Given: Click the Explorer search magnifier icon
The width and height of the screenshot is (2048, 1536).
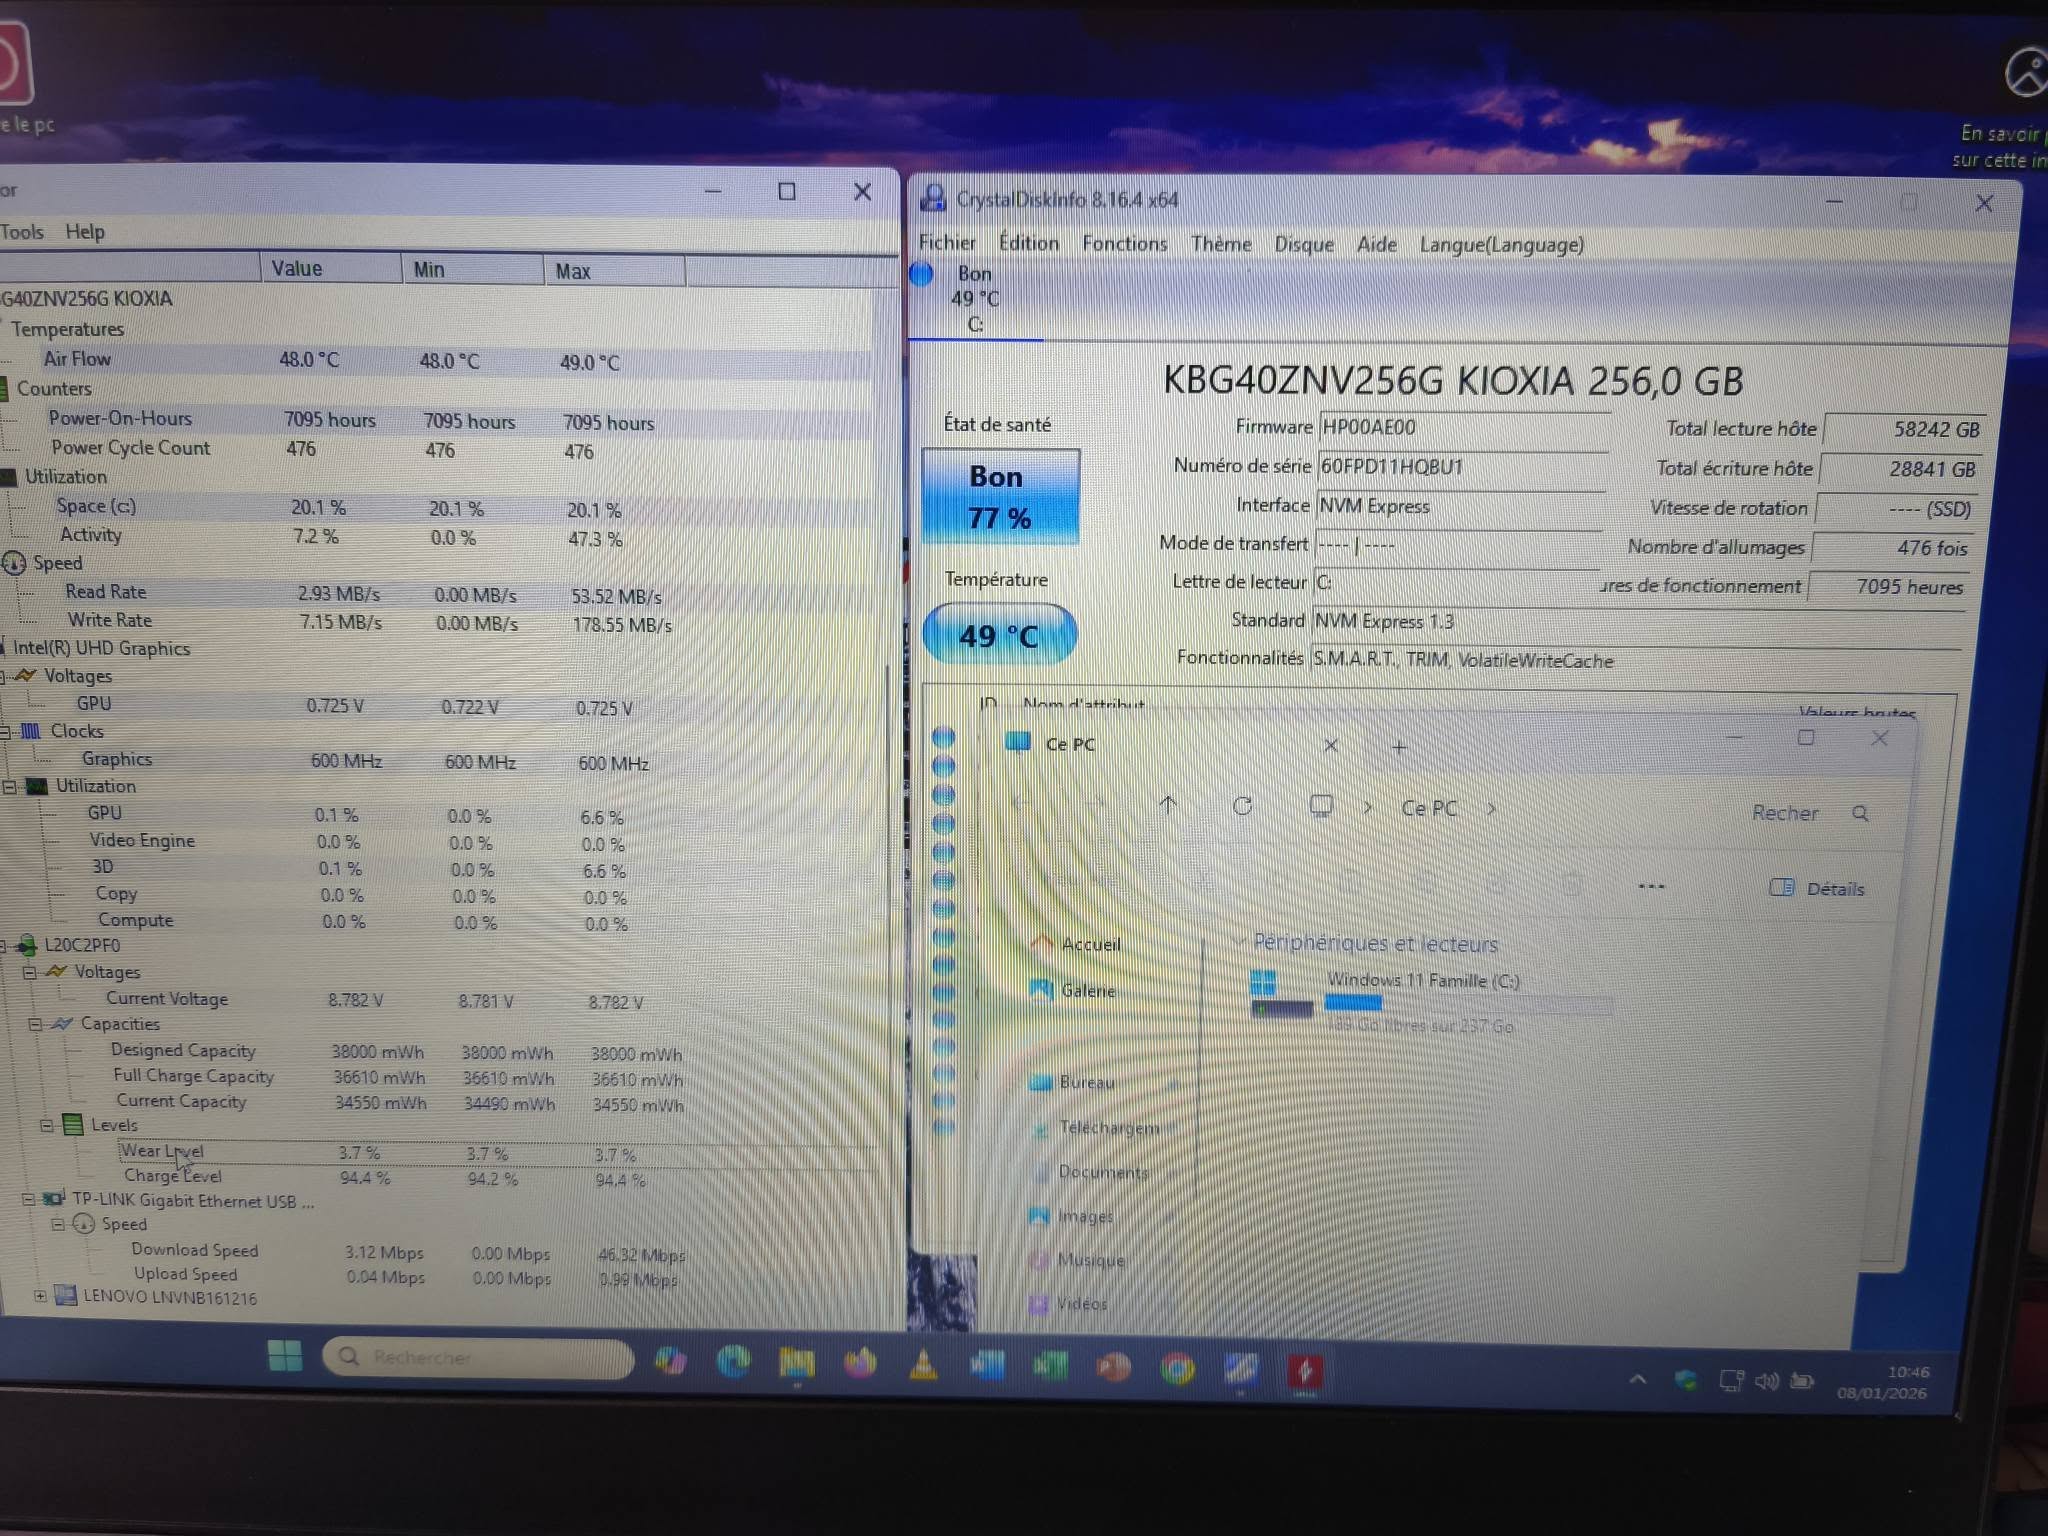Looking at the screenshot, I should pyautogui.click(x=1860, y=813).
